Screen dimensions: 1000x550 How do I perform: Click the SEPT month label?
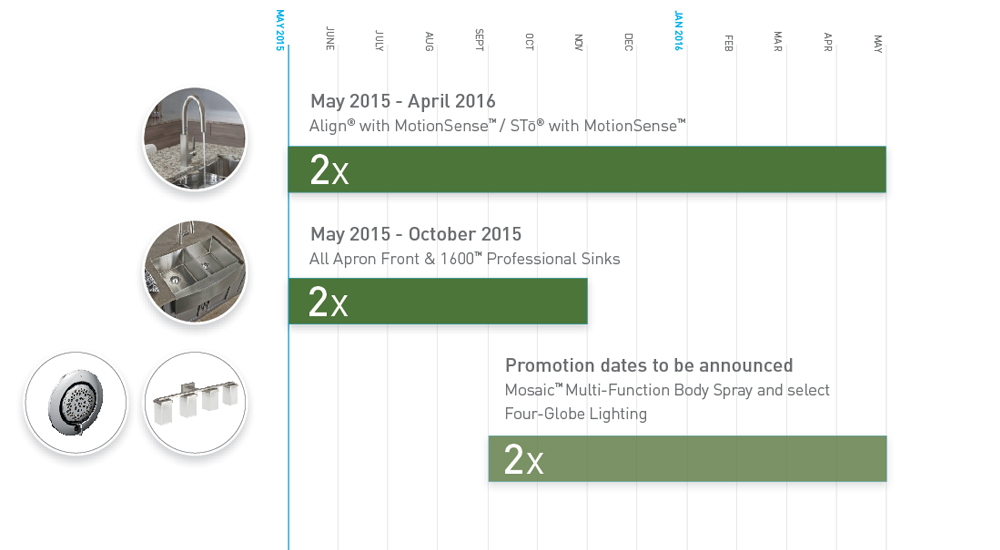coord(479,40)
